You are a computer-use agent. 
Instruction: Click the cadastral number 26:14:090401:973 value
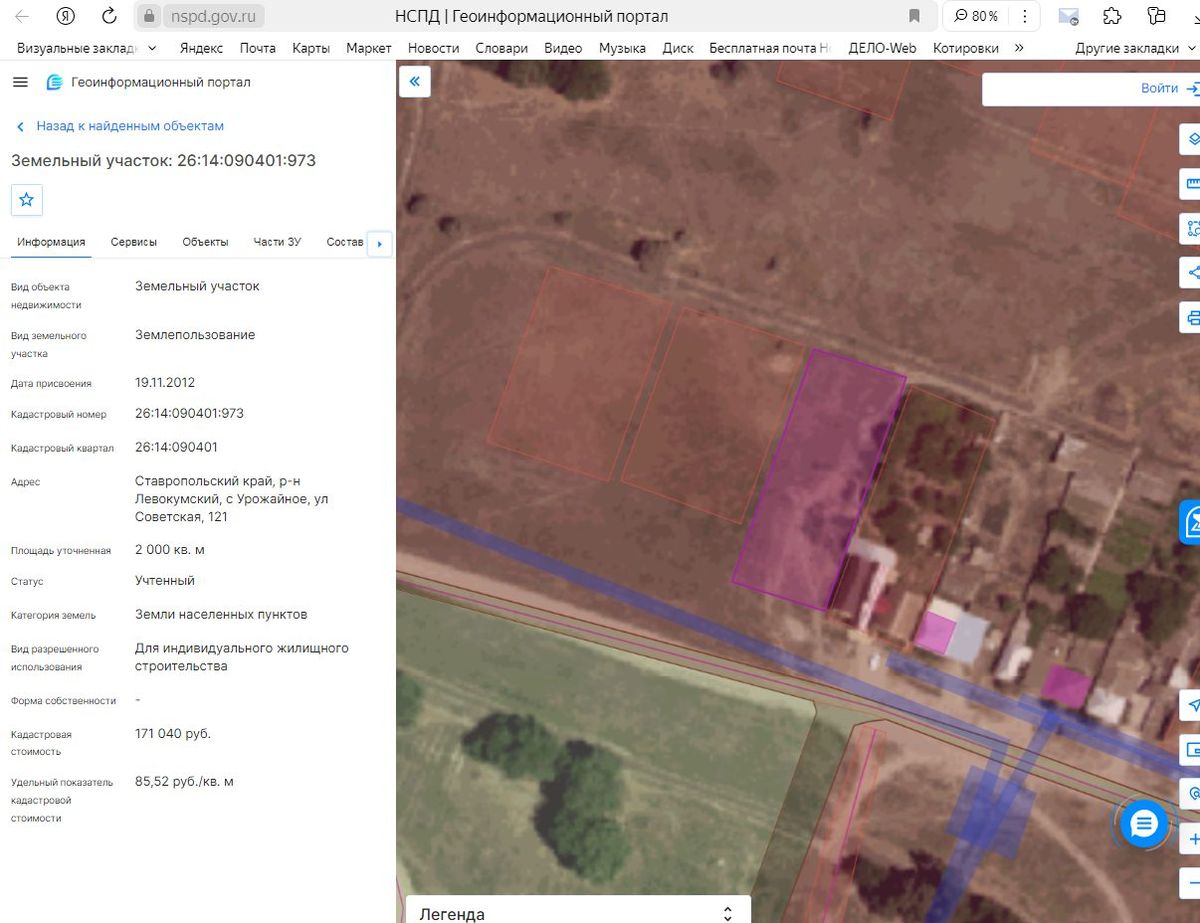pos(189,413)
